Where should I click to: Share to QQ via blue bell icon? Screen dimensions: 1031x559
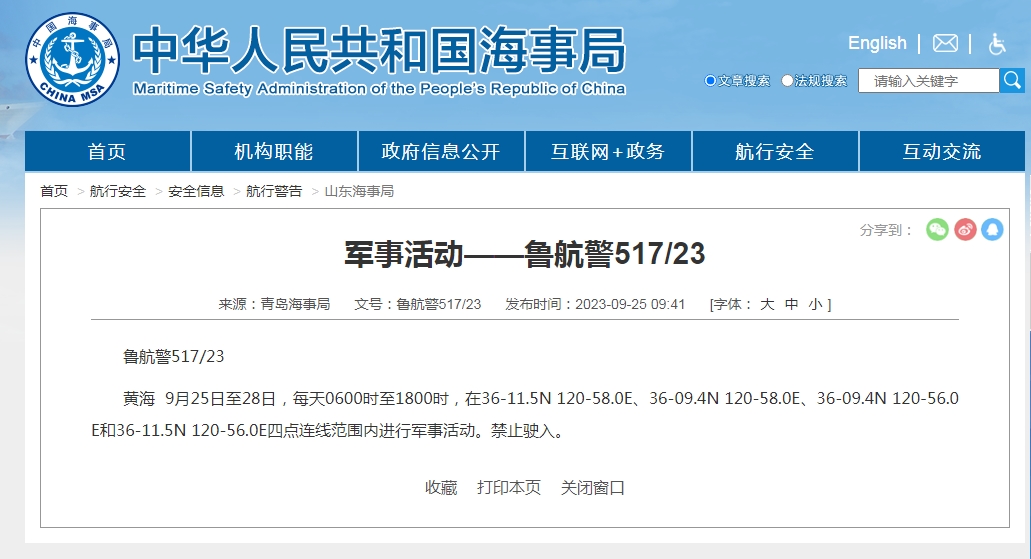tap(992, 230)
